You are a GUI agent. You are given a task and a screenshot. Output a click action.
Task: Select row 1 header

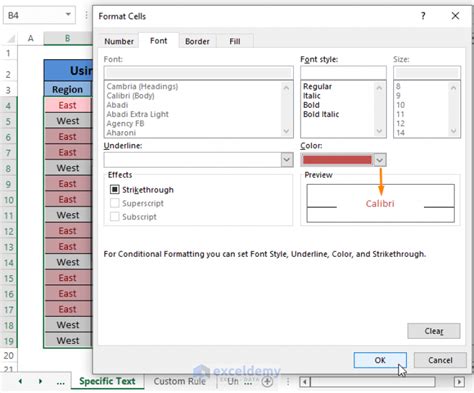(x=8, y=53)
